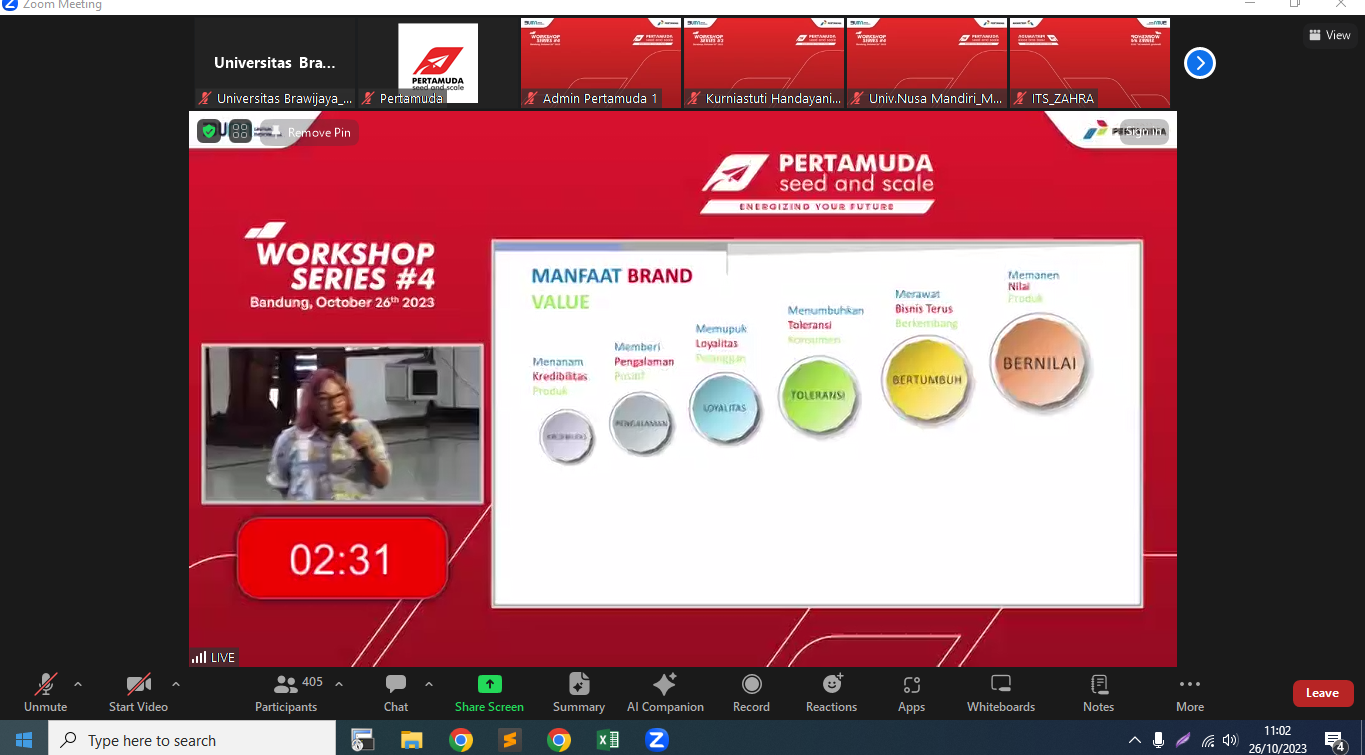Show hidden system tray icons
This screenshot has height=755, width=1365.
pyautogui.click(x=1134, y=740)
